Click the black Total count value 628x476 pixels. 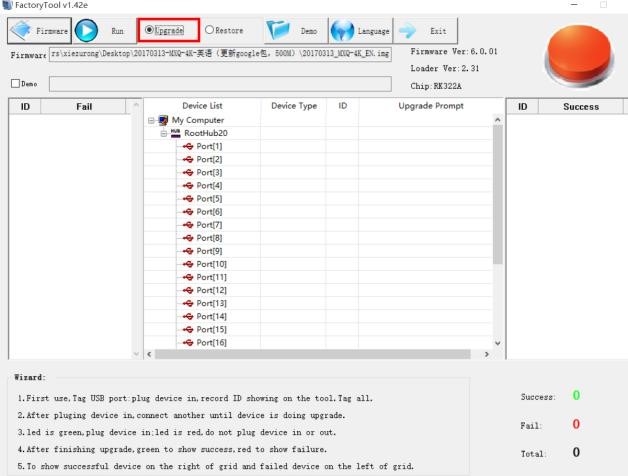pos(576,452)
